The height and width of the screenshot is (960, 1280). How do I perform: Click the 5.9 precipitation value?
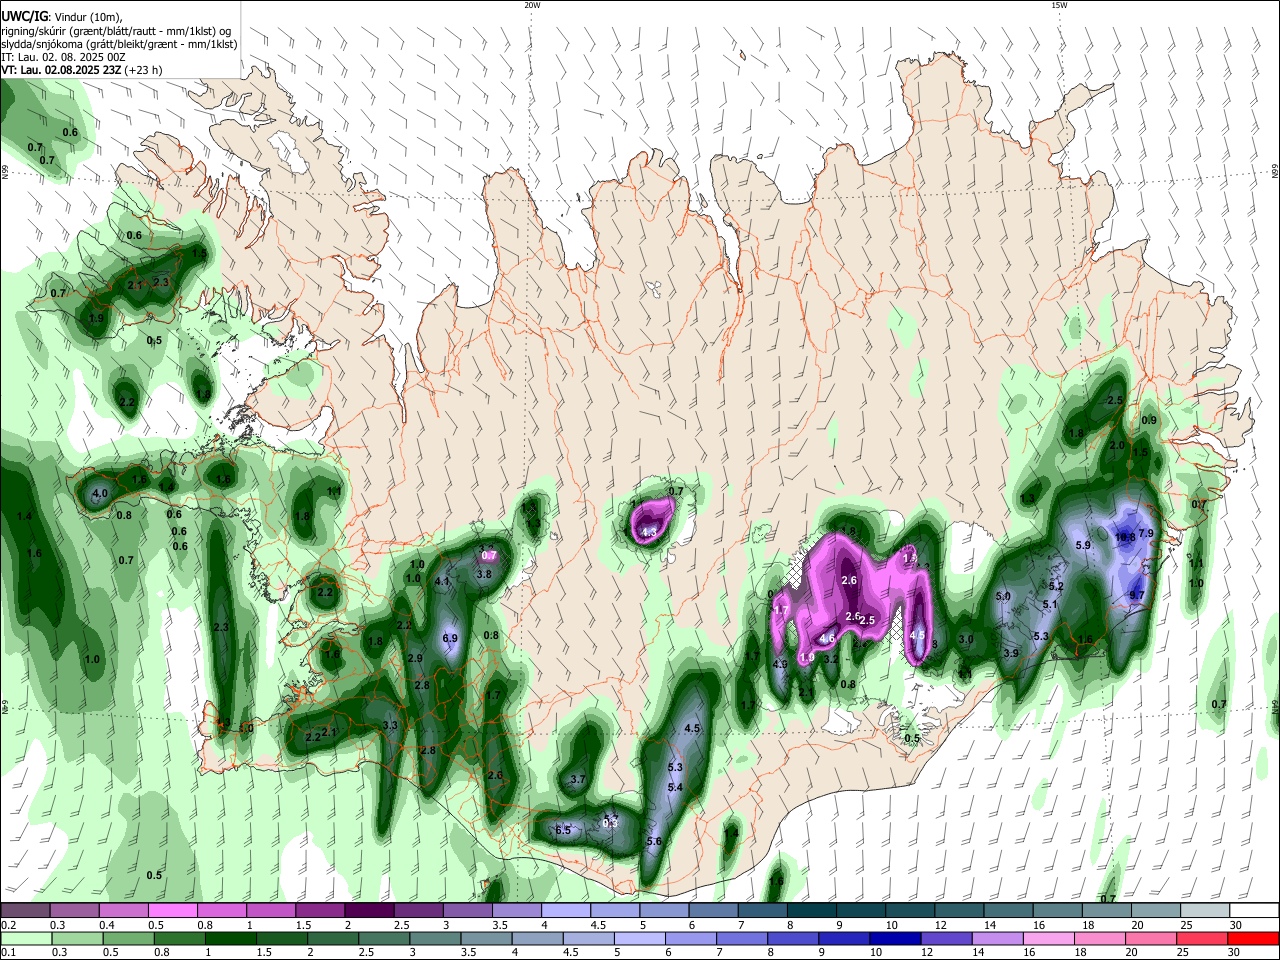tap(1083, 546)
